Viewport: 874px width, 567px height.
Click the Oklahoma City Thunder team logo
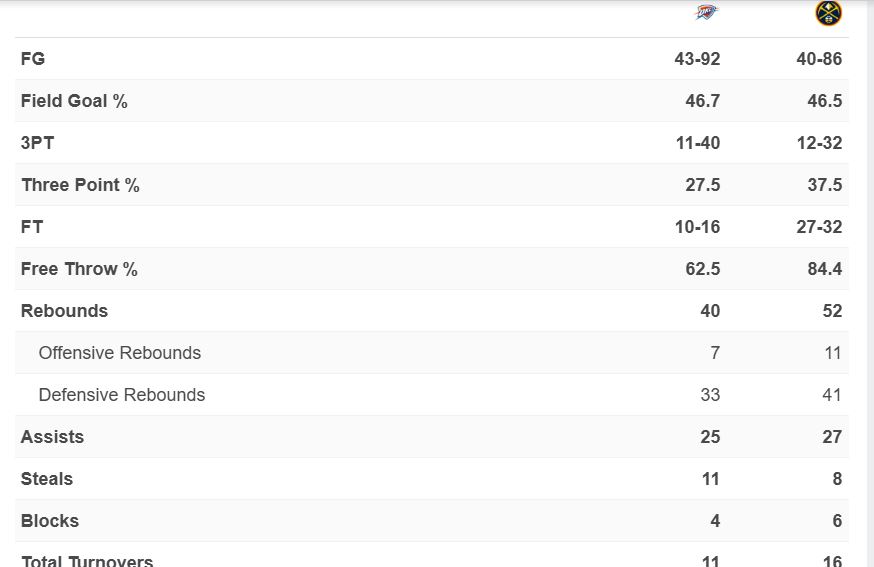click(x=706, y=13)
